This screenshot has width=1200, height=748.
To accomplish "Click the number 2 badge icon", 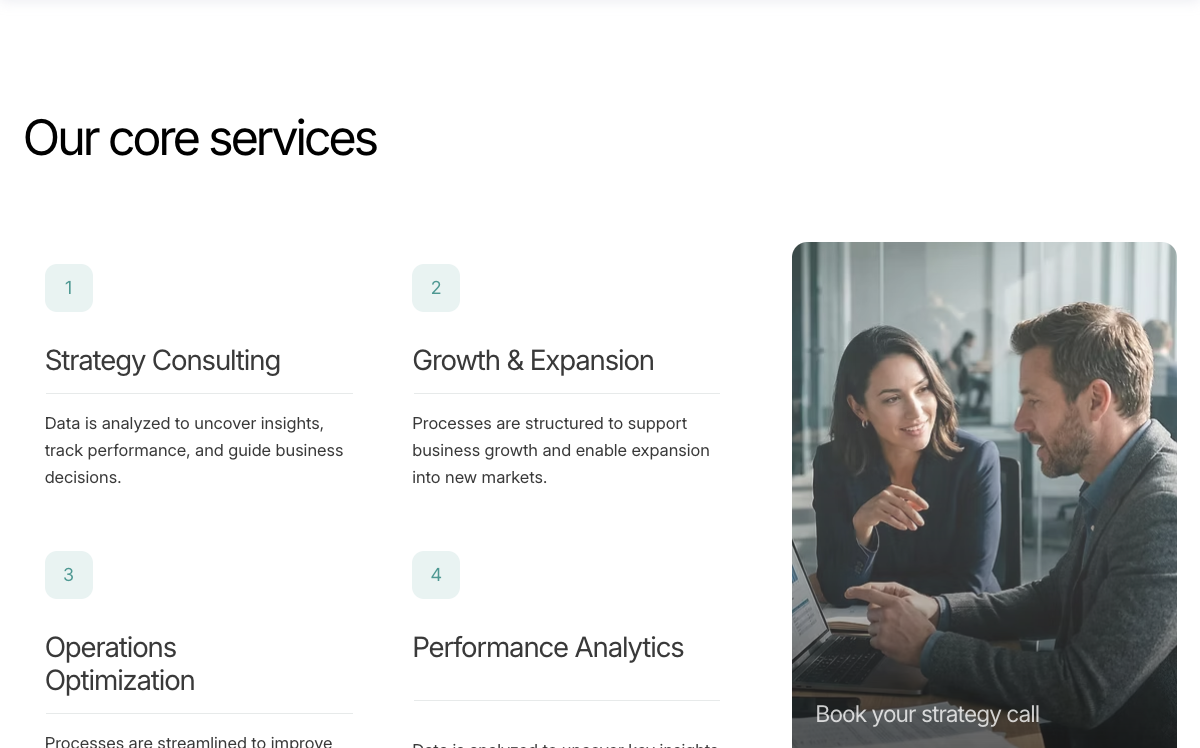I will (x=436, y=288).
